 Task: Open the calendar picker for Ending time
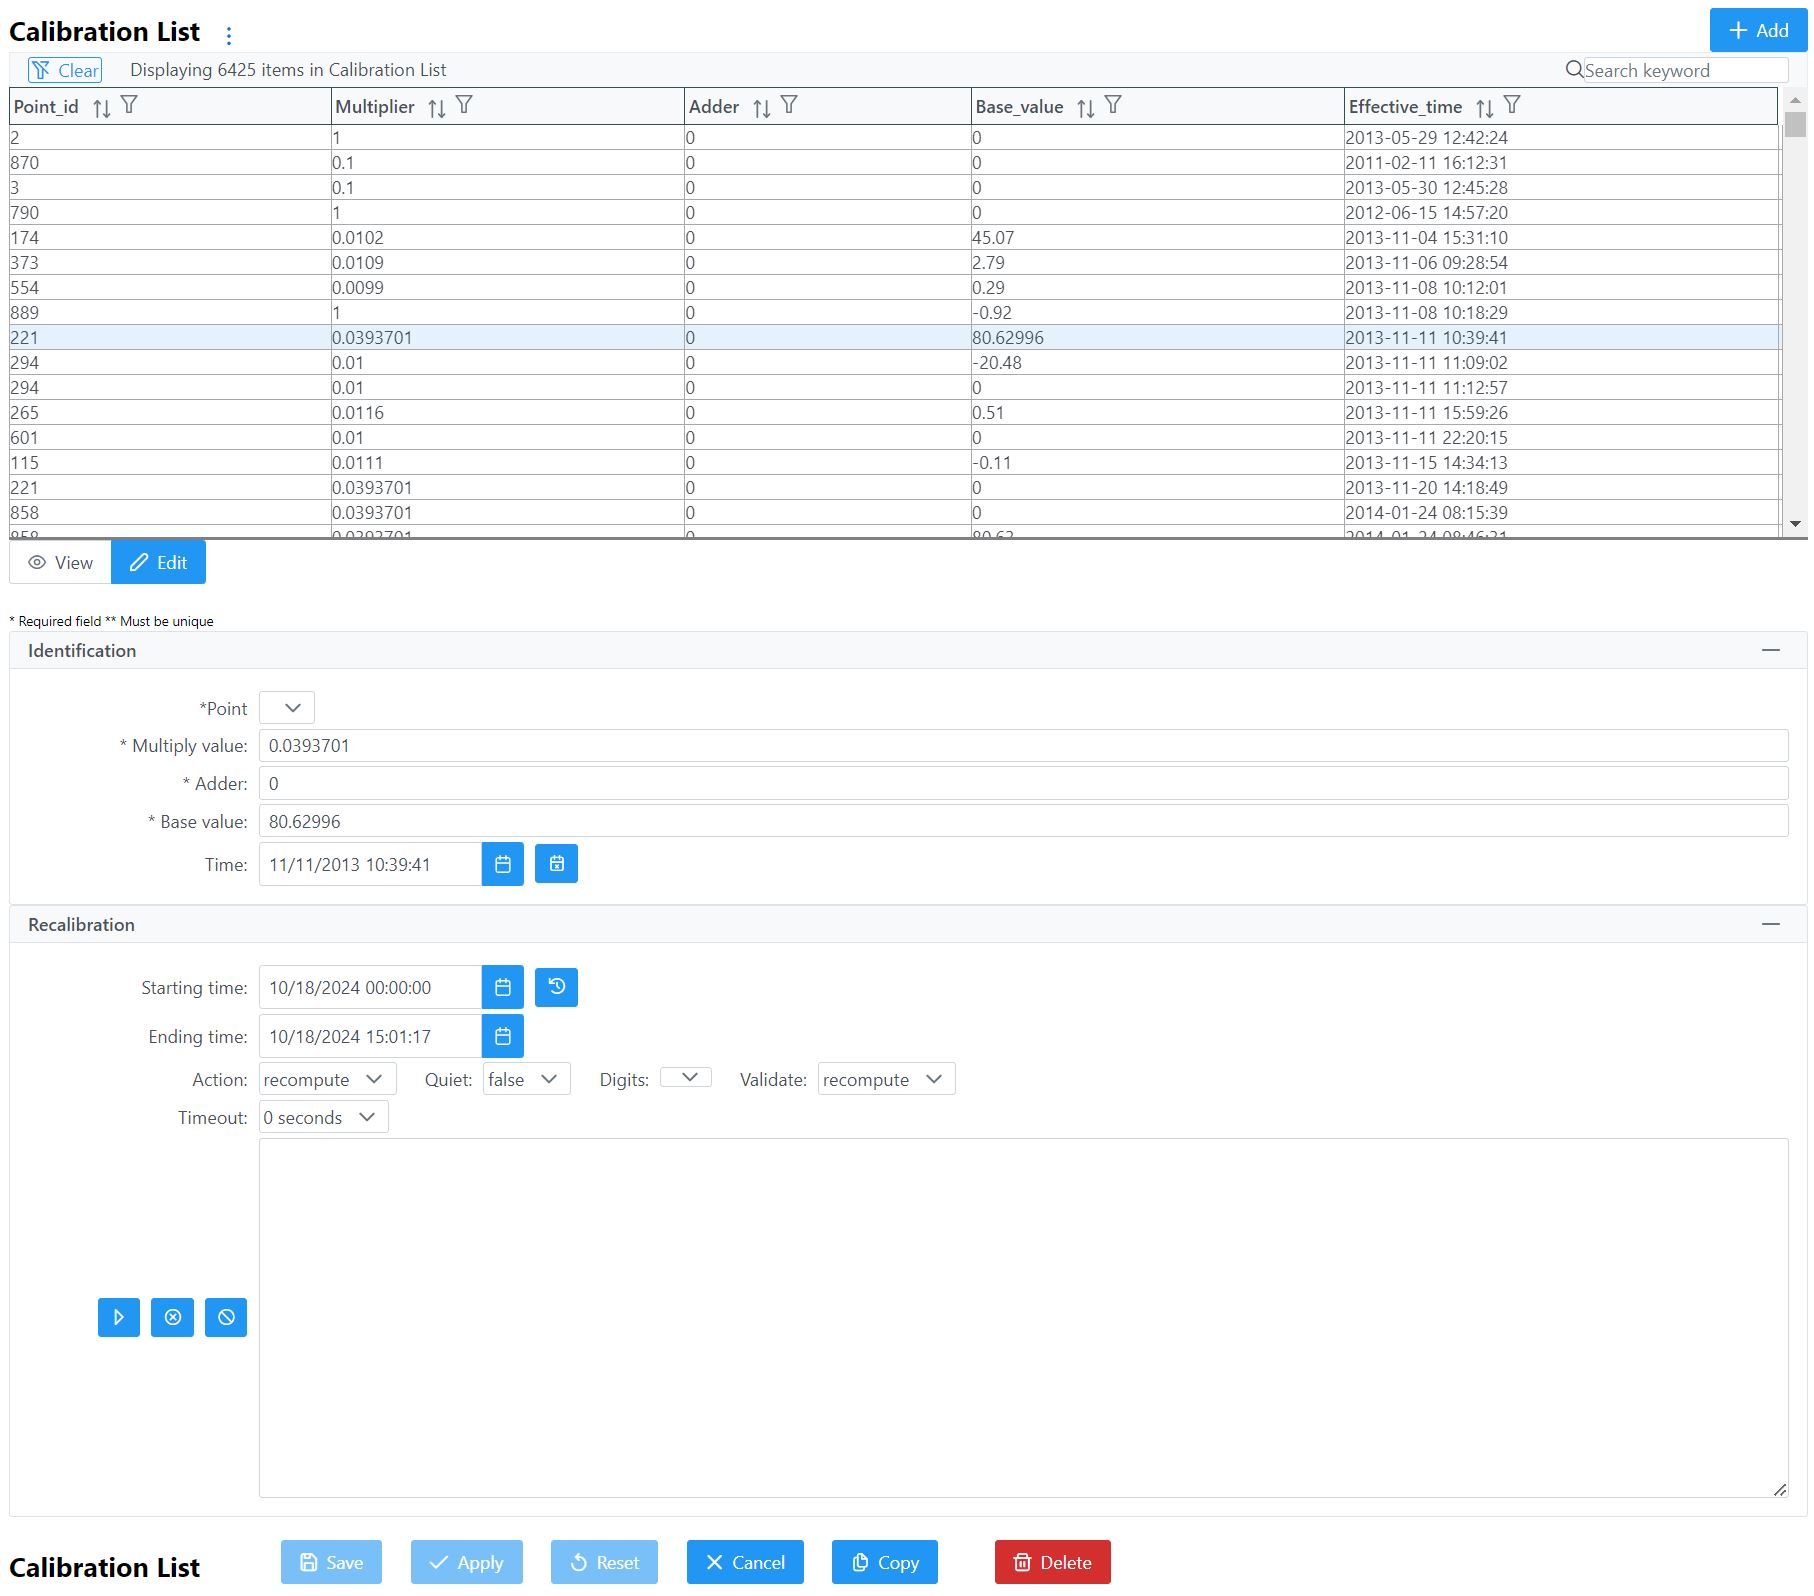click(503, 1036)
